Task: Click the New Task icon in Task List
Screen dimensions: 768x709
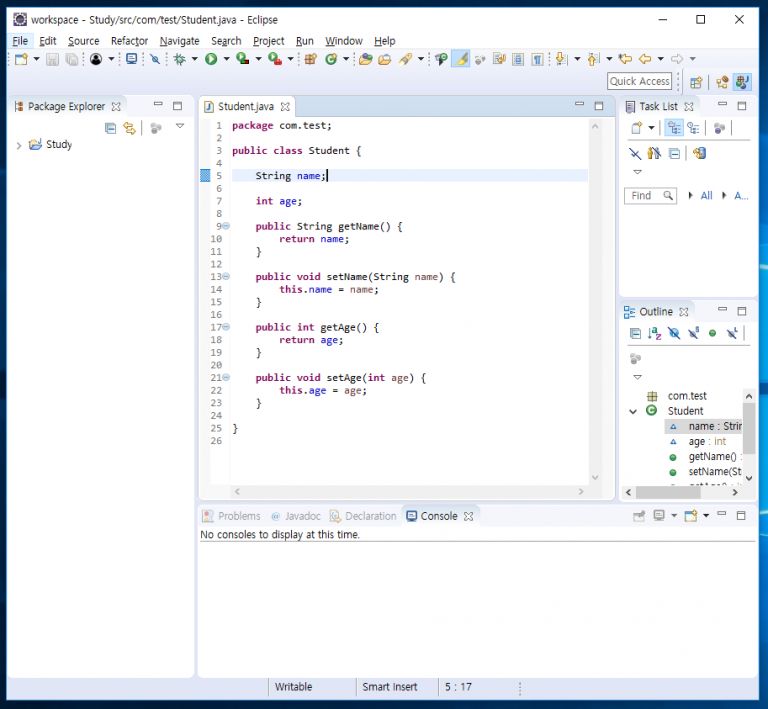Action: coord(635,128)
